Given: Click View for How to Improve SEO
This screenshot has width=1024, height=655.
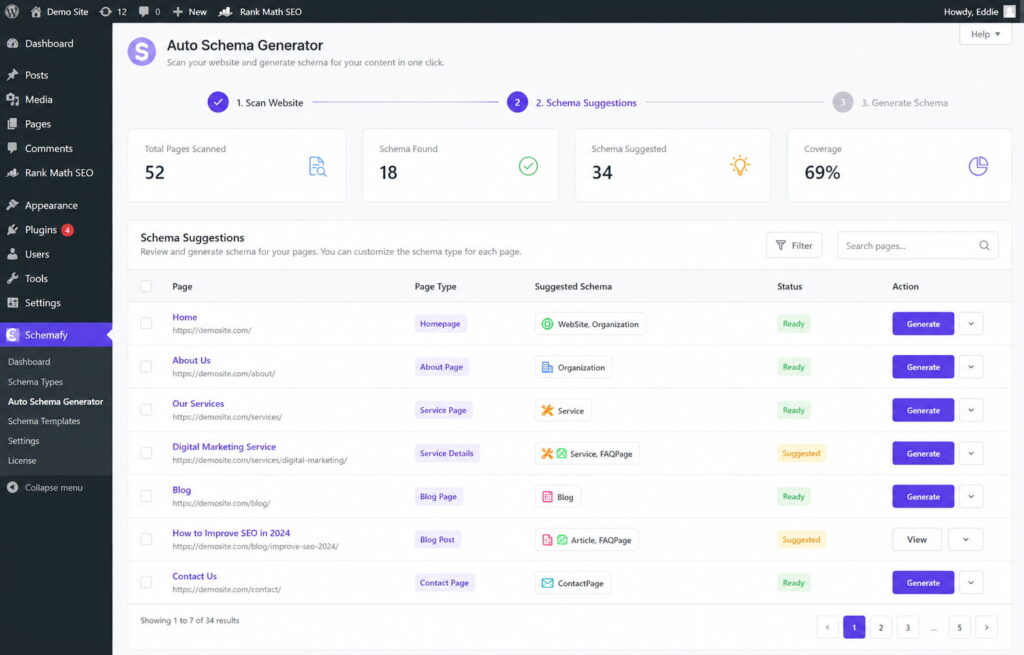Looking at the screenshot, I should 917,539.
